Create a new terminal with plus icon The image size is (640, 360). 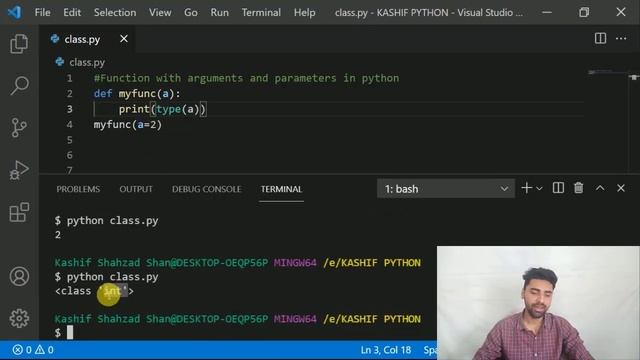coord(527,188)
